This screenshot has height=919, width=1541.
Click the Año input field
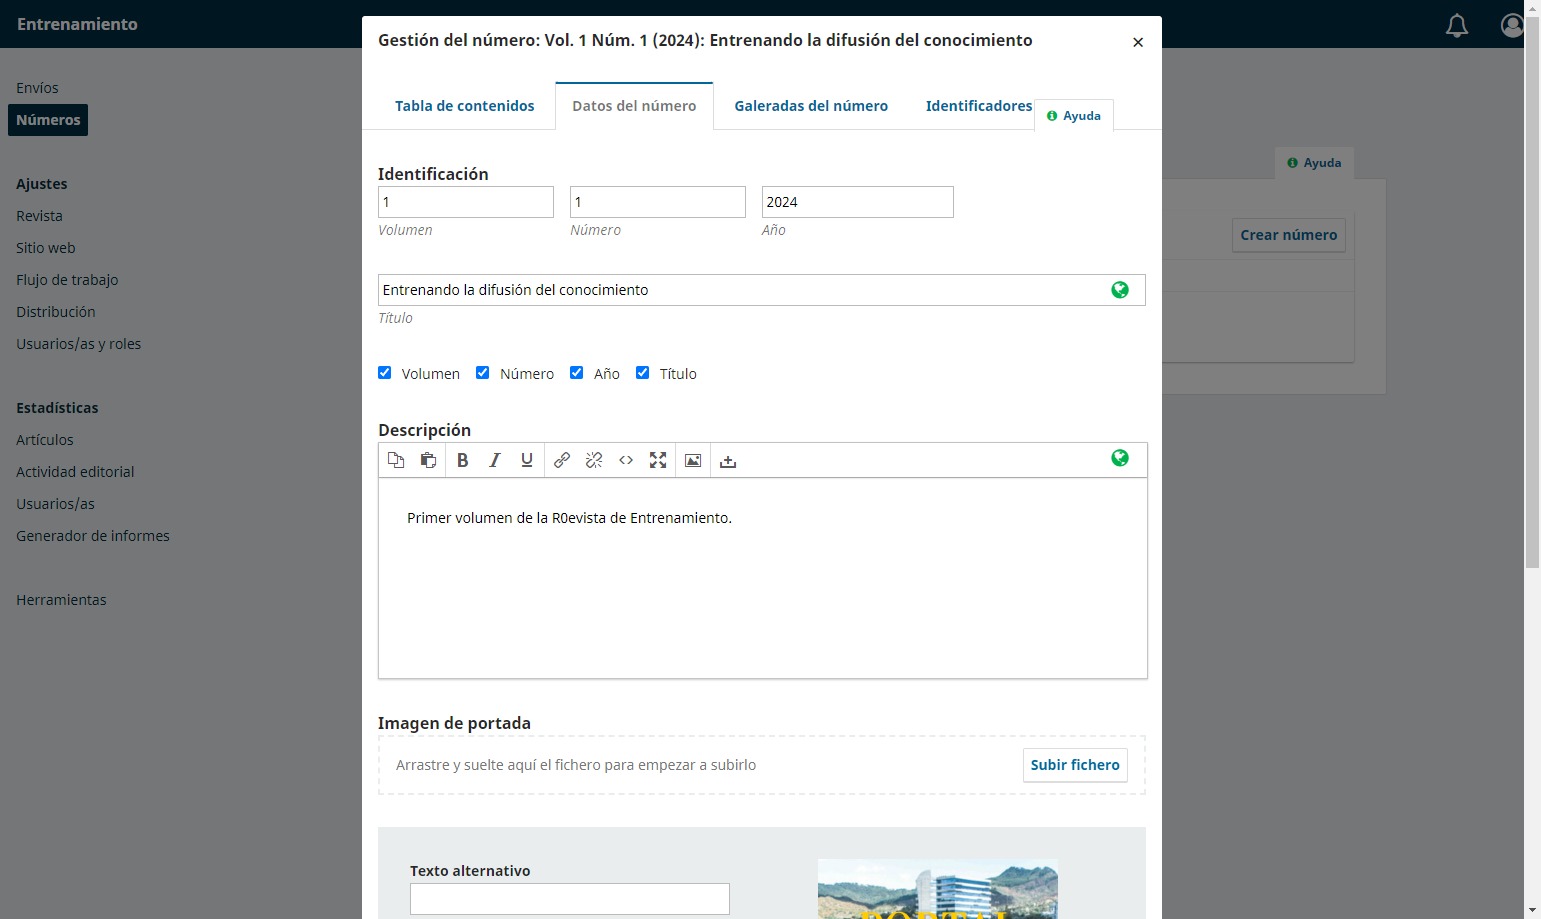pyautogui.click(x=858, y=202)
